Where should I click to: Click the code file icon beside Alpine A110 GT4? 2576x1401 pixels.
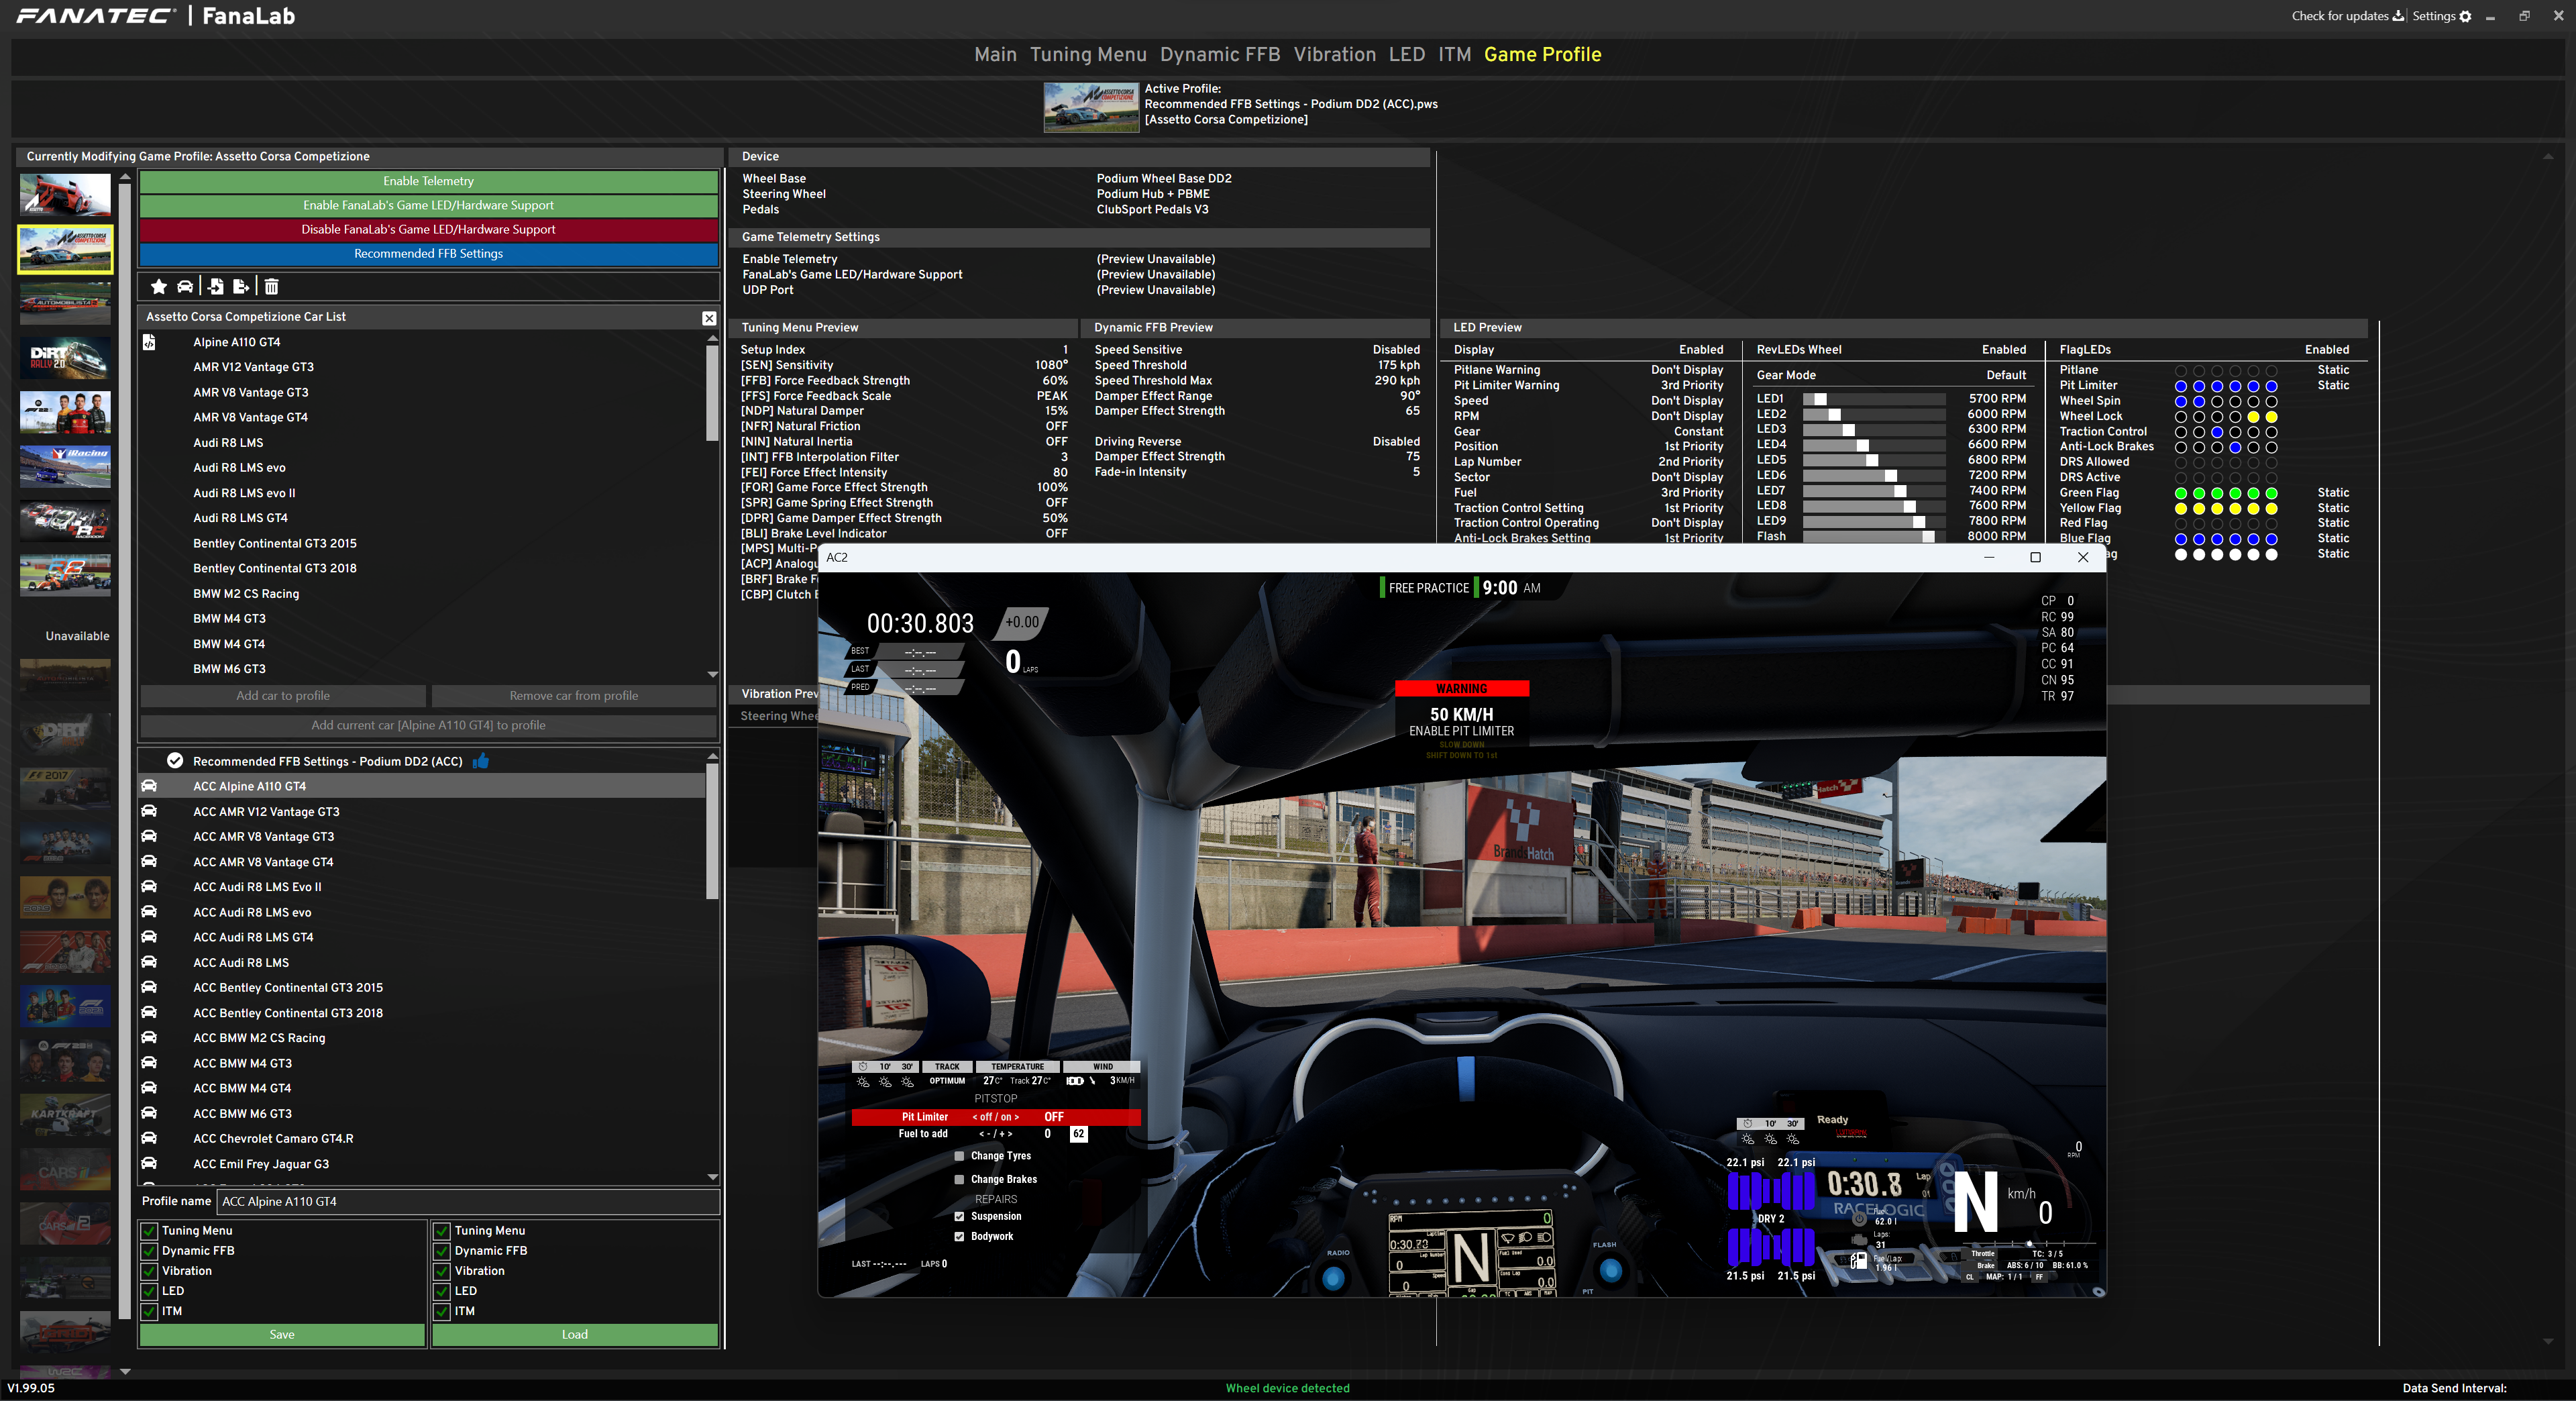[149, 342]
